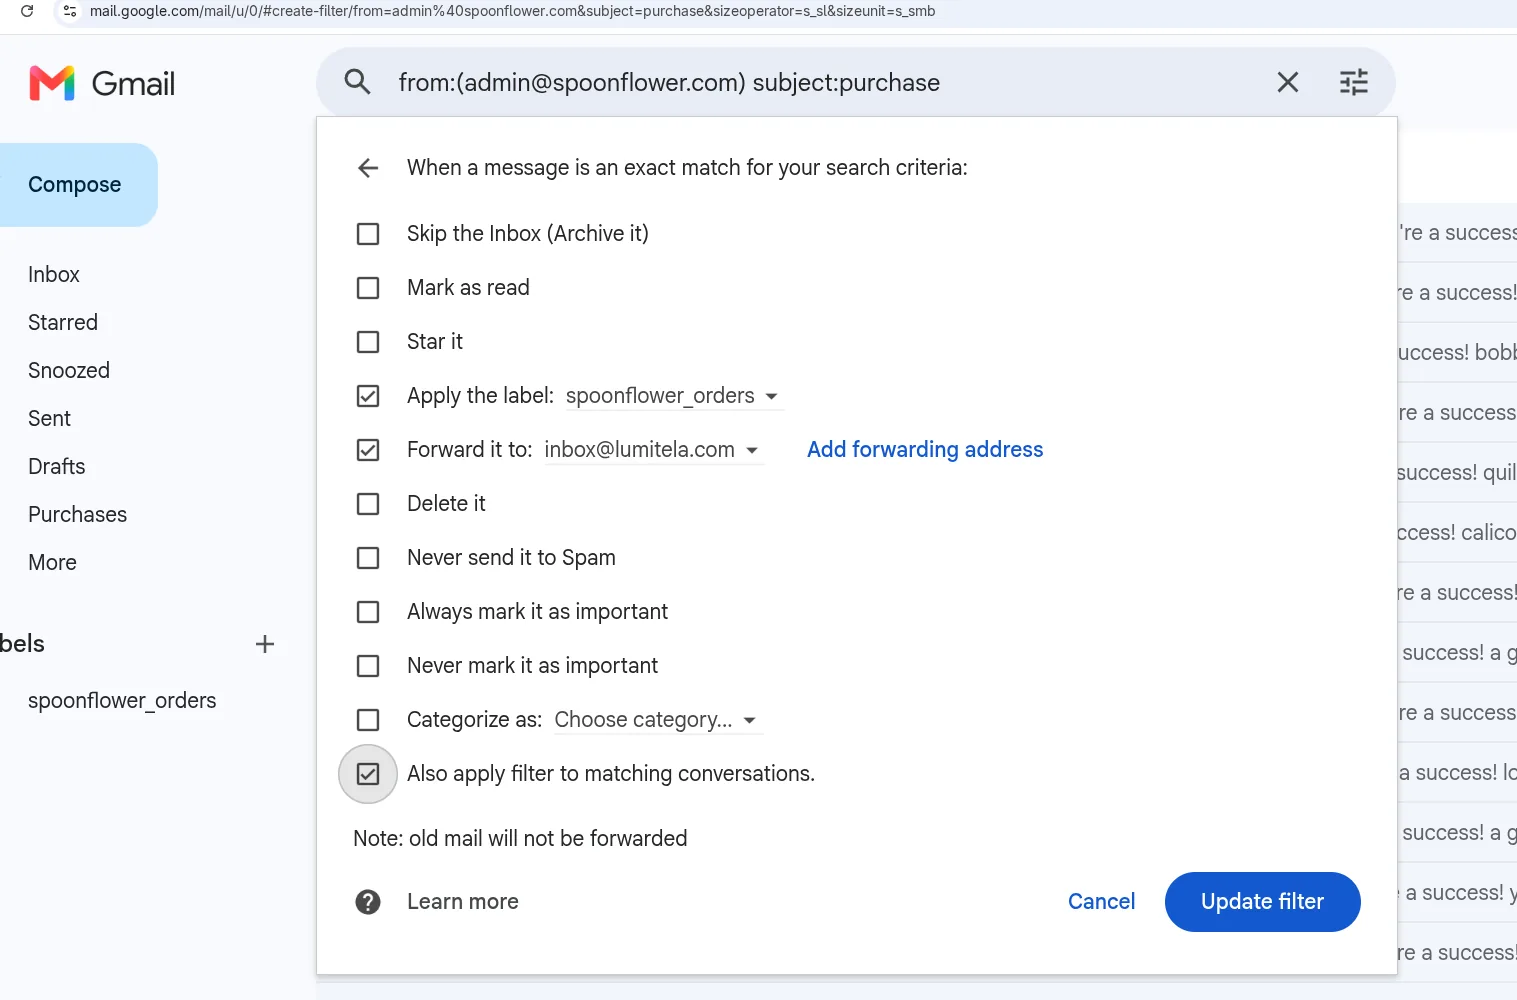Open the Inbox folder
The image size is (1517, 1000).
click(x=54, y=274)
